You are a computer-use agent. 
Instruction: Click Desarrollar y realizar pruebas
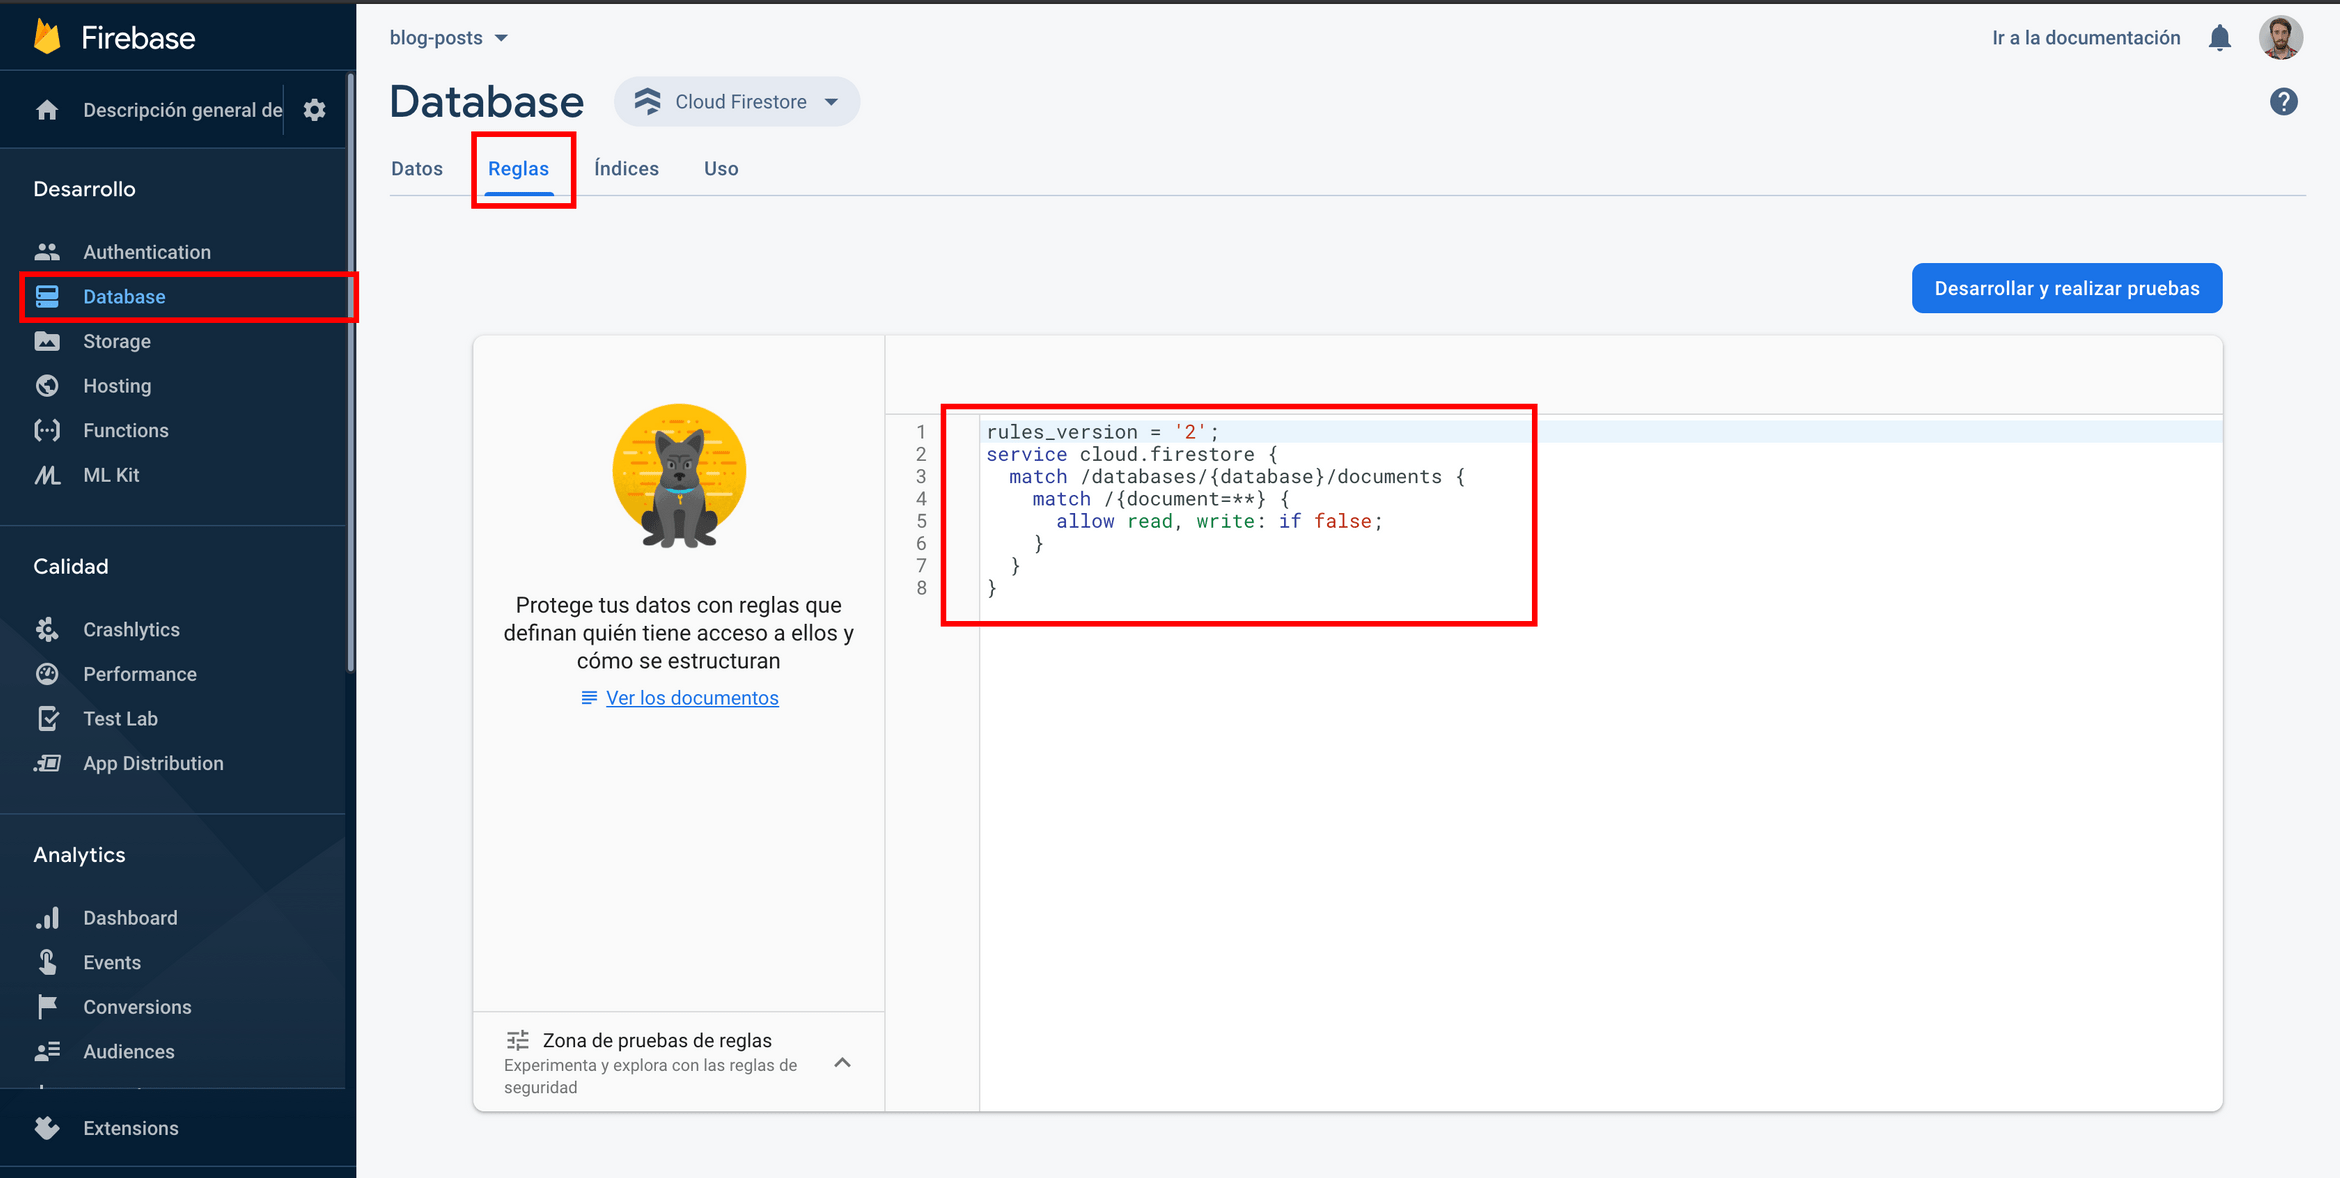2066,288
